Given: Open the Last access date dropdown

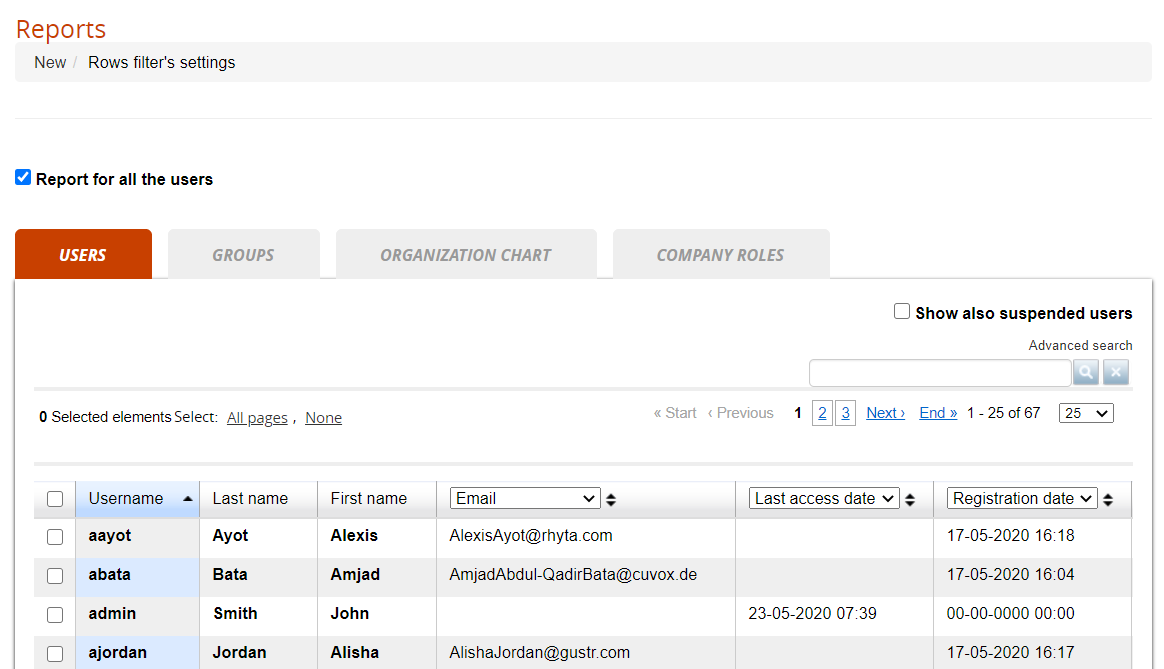Looking at the screenshot, I should click(824, 498).
